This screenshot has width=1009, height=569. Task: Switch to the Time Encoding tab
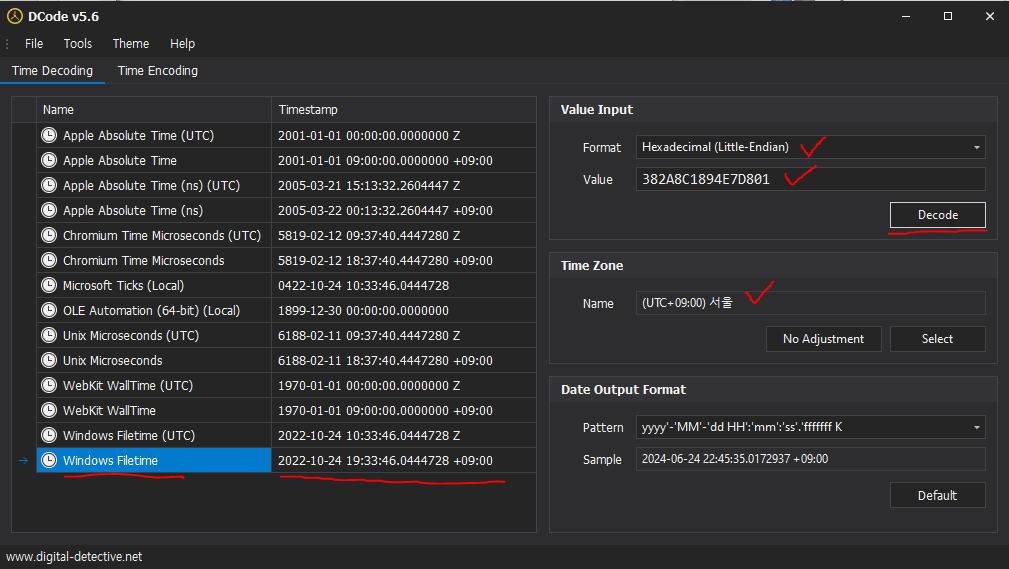[x=158, y=71]
